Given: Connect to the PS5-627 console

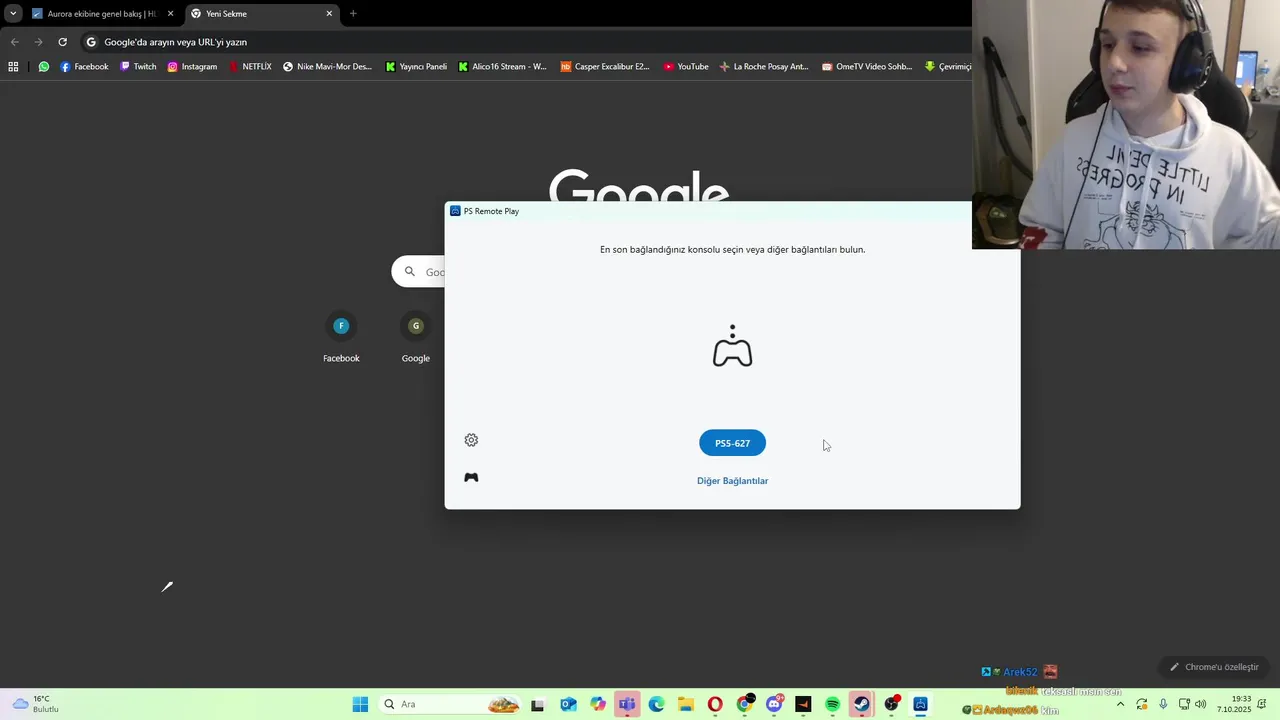Looking at the screenshot, I should click(x=732, y=443).
